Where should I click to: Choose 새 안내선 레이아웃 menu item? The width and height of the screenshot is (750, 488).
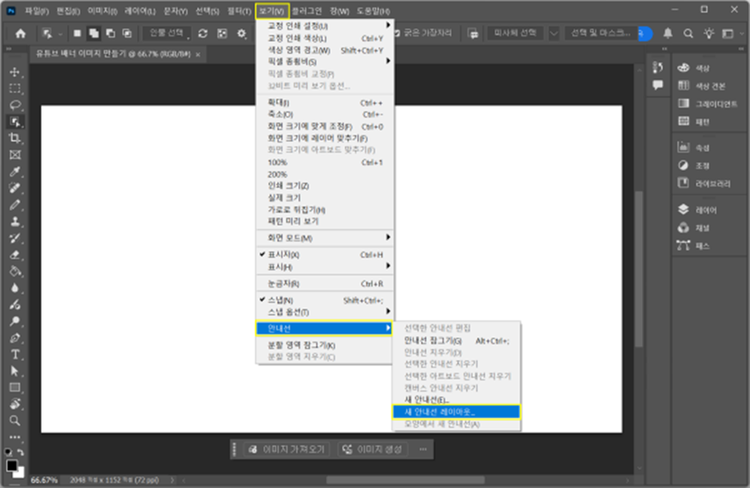456,412
